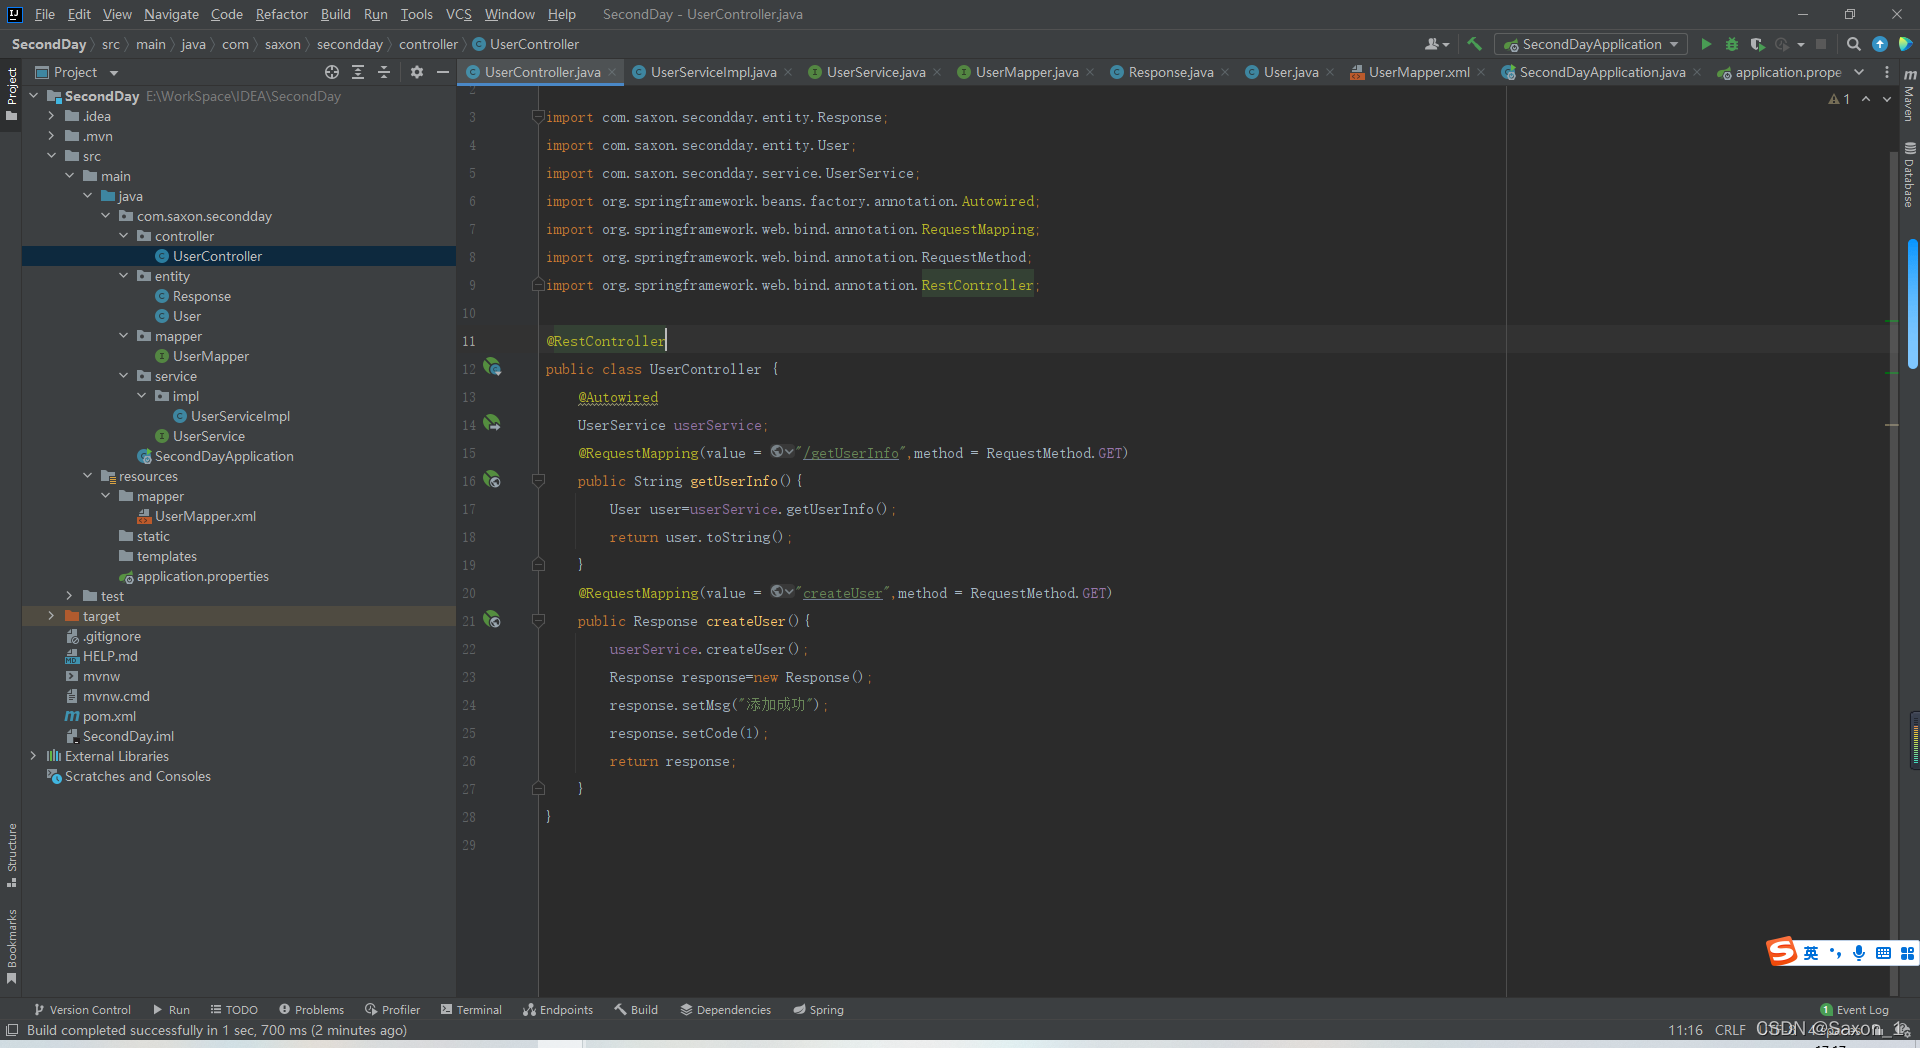Open the Dependencies tool window
The image size is (1920, 1048).
(725, 1010)
